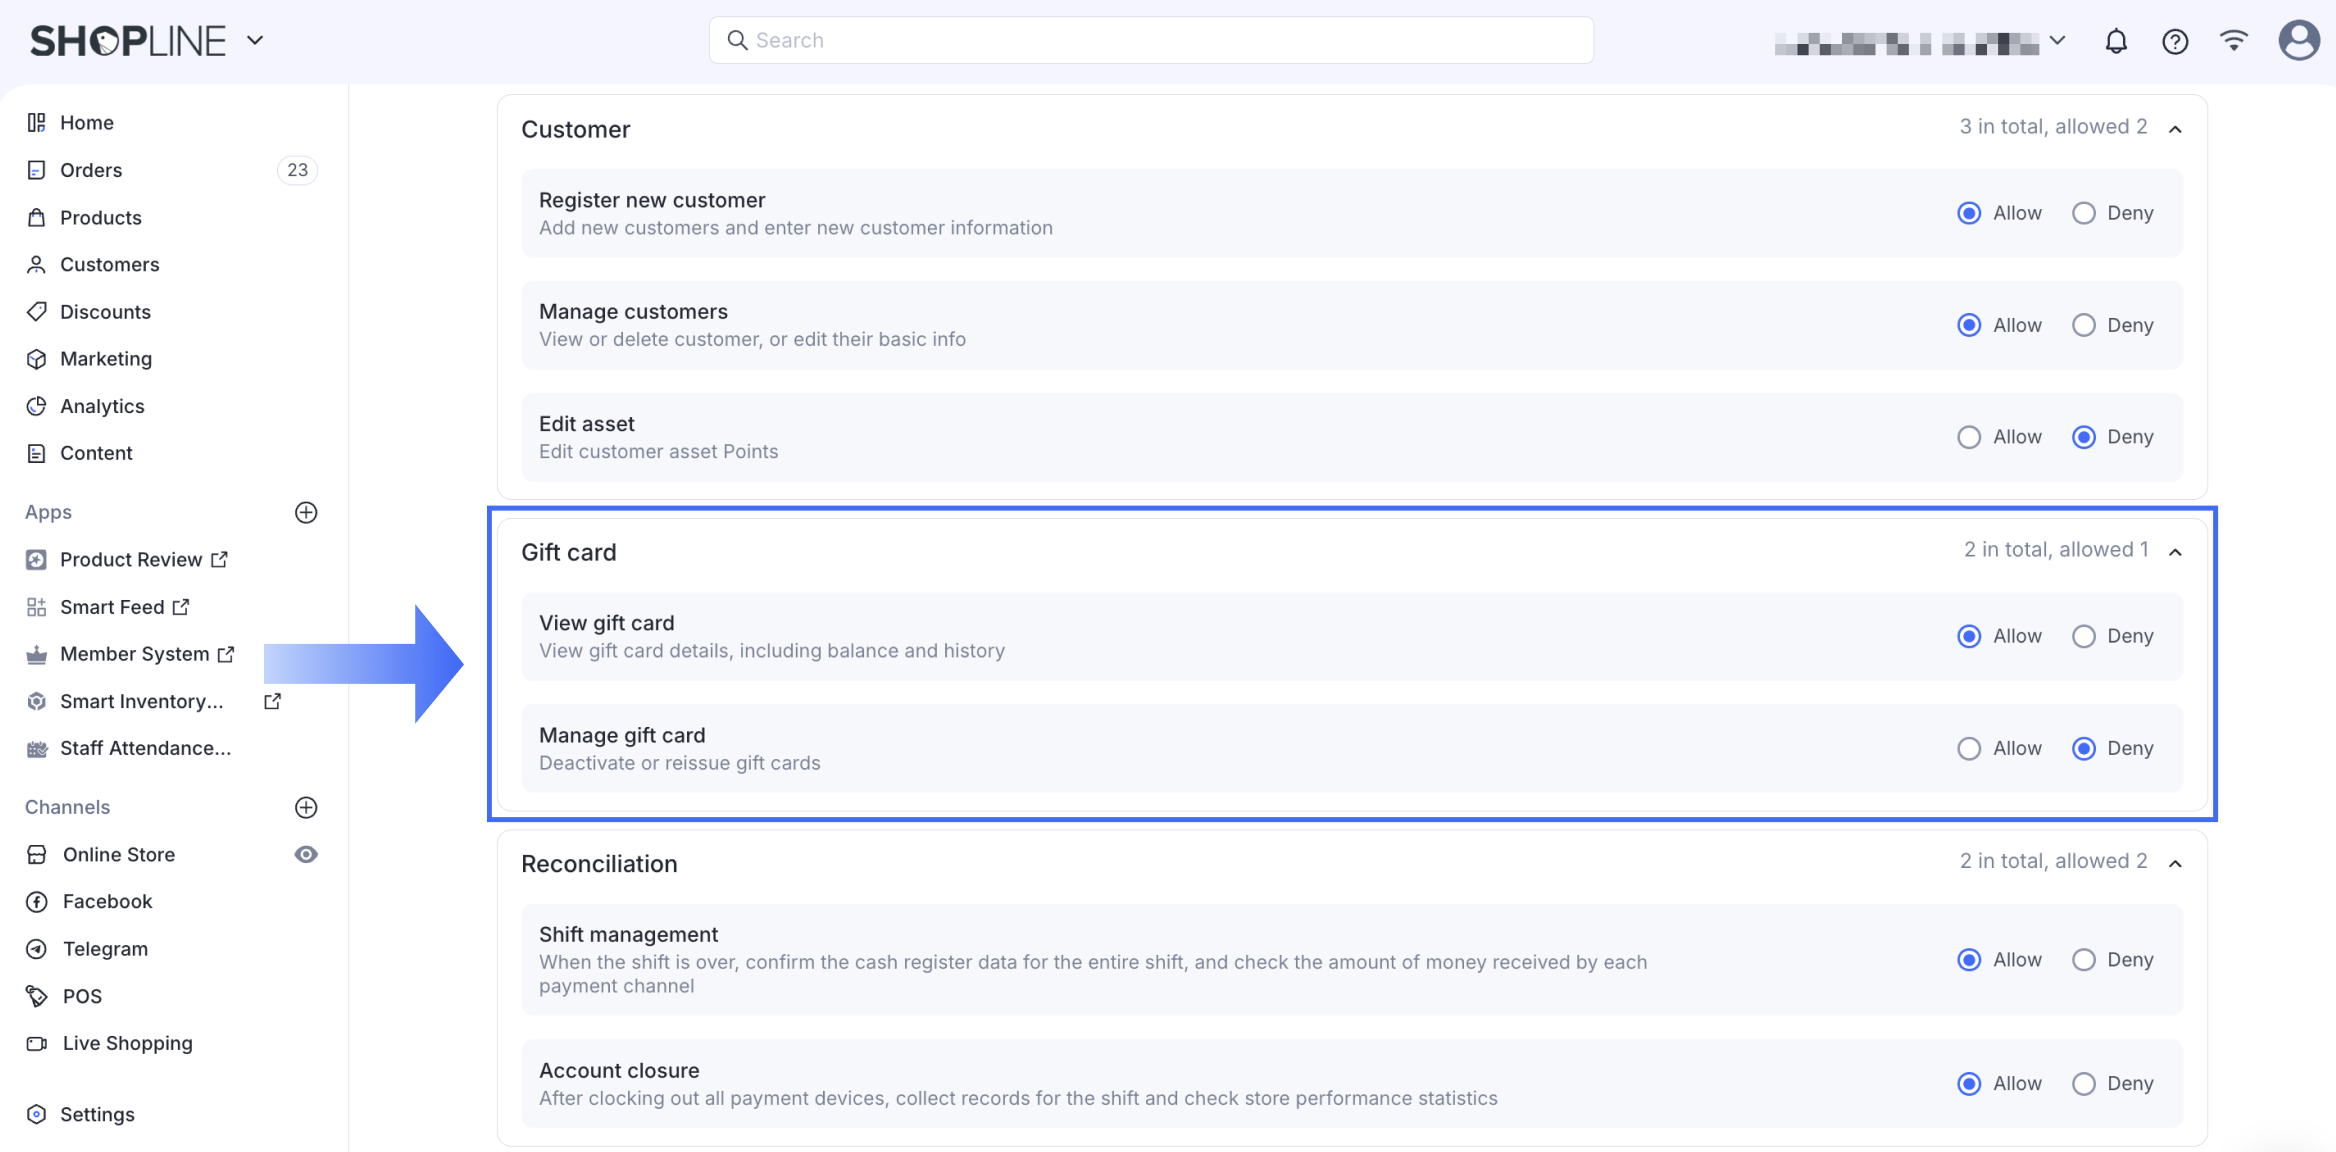
Task: Allow the Manage gift card permission
Action: click(x=1968, y=748)
